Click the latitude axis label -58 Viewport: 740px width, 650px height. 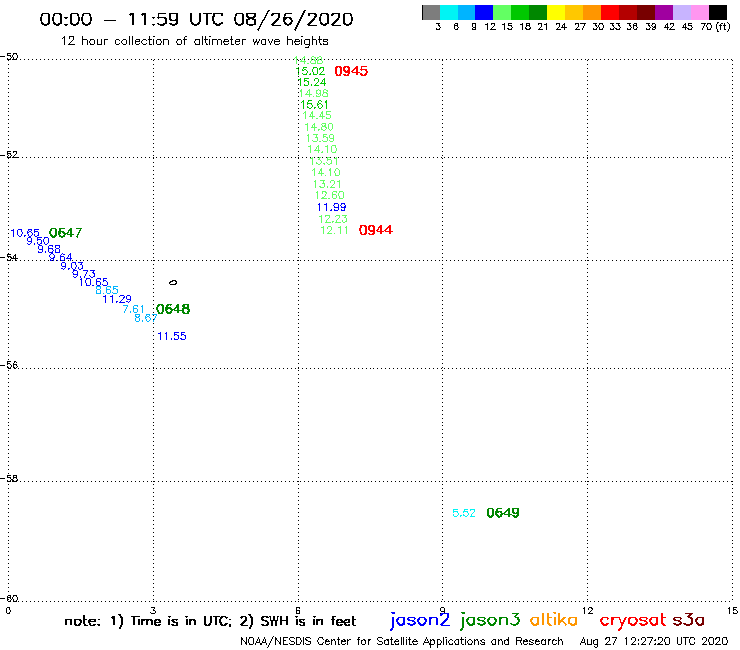tap(9, 479)
